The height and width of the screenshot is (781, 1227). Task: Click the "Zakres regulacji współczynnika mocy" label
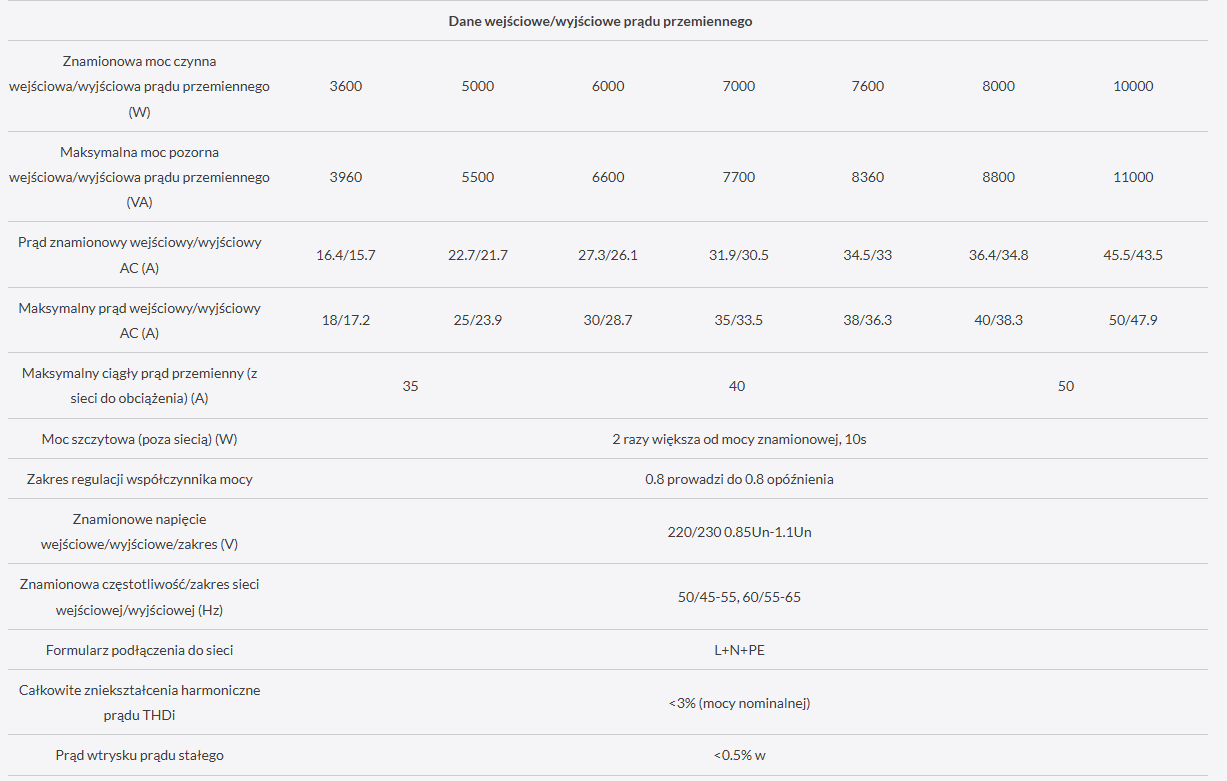(x=139, y=479)
